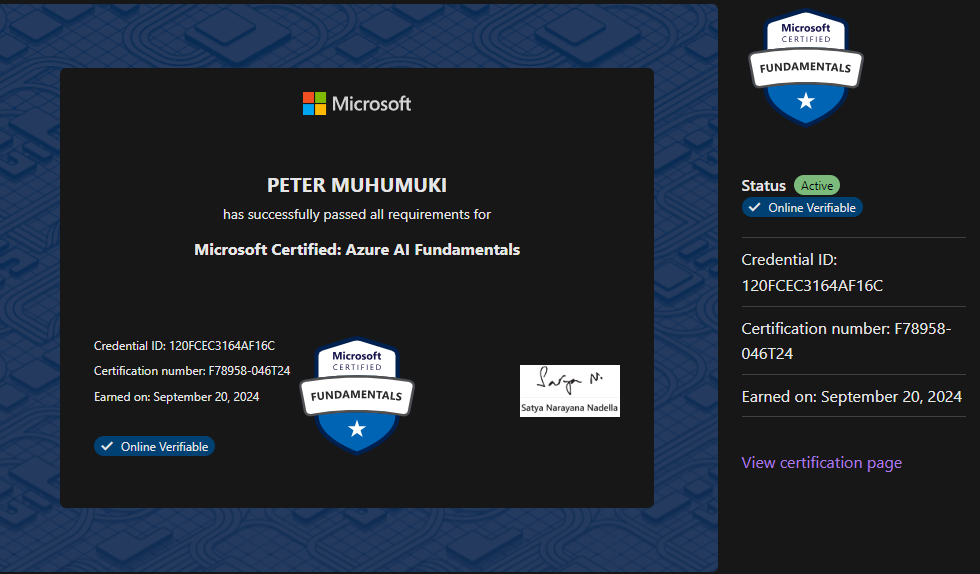Click the 'Satya Narayana Nadella' printed name
Screen dimensions: 980x574
(x=569, y=408)
